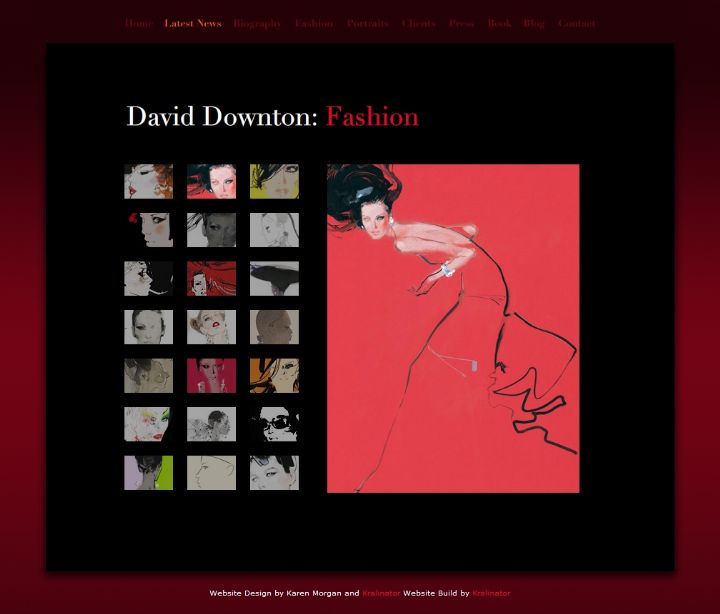720x614 pixels.
Task: Click the 'David Downton:' heading text
Action: 222,116
